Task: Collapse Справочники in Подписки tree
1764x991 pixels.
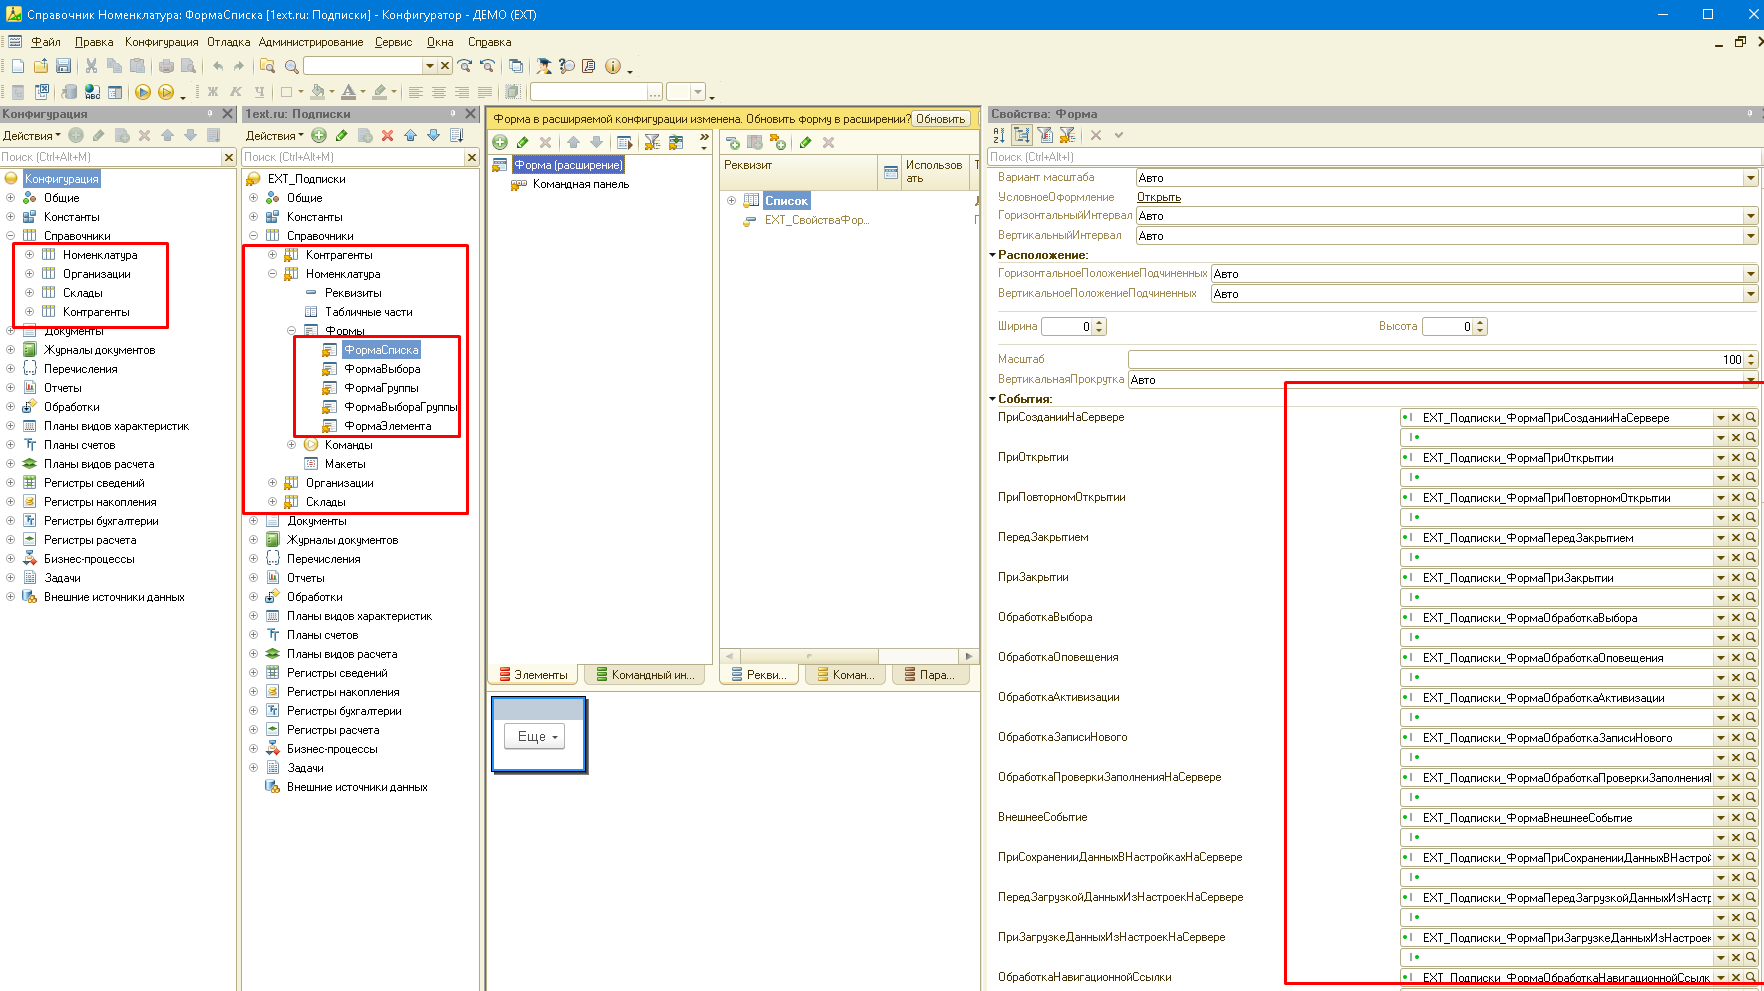Action: pos(253,236)
